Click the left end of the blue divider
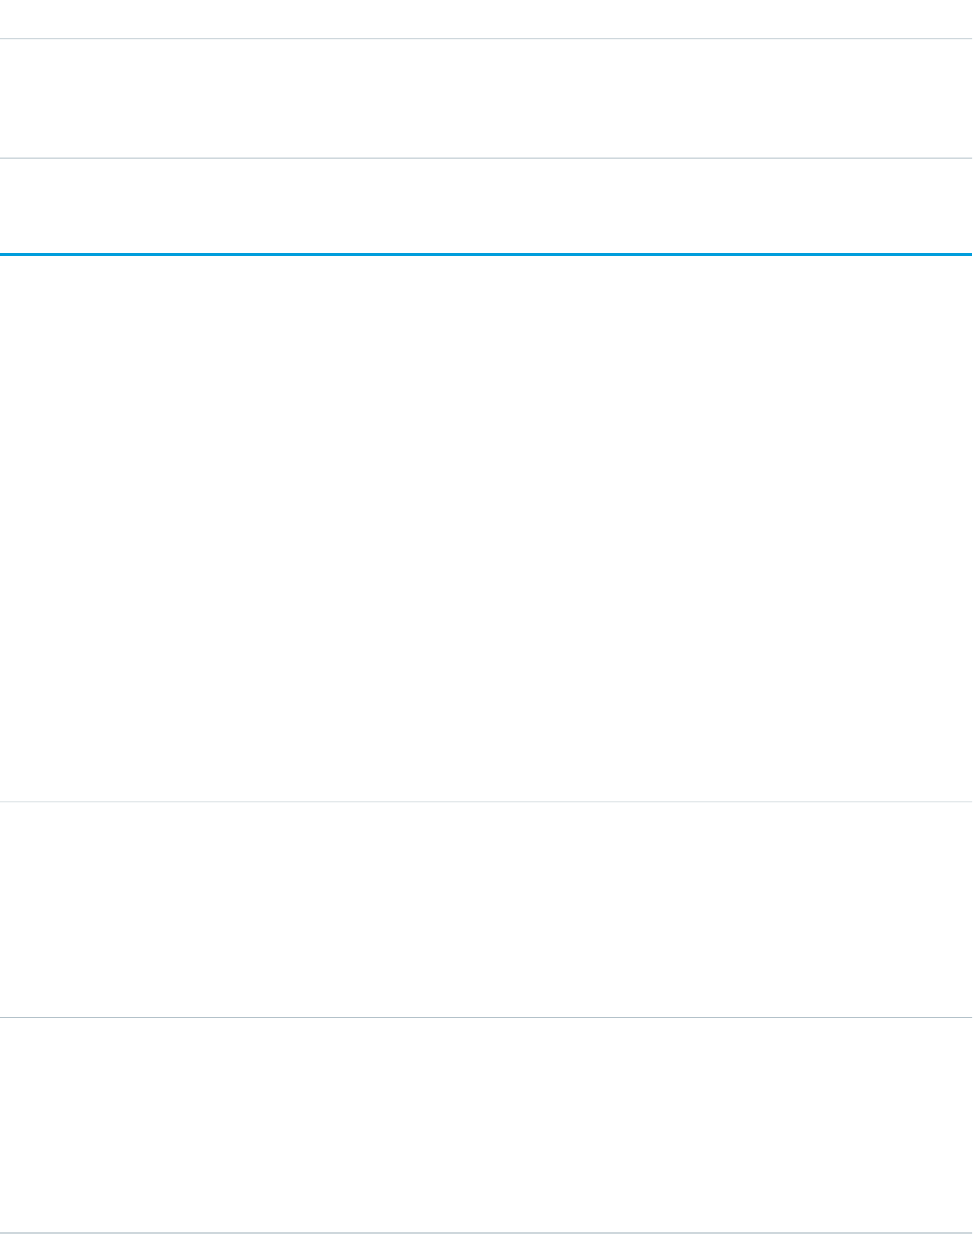Viewport: 973px width, 1234px height. click(4, 254)
